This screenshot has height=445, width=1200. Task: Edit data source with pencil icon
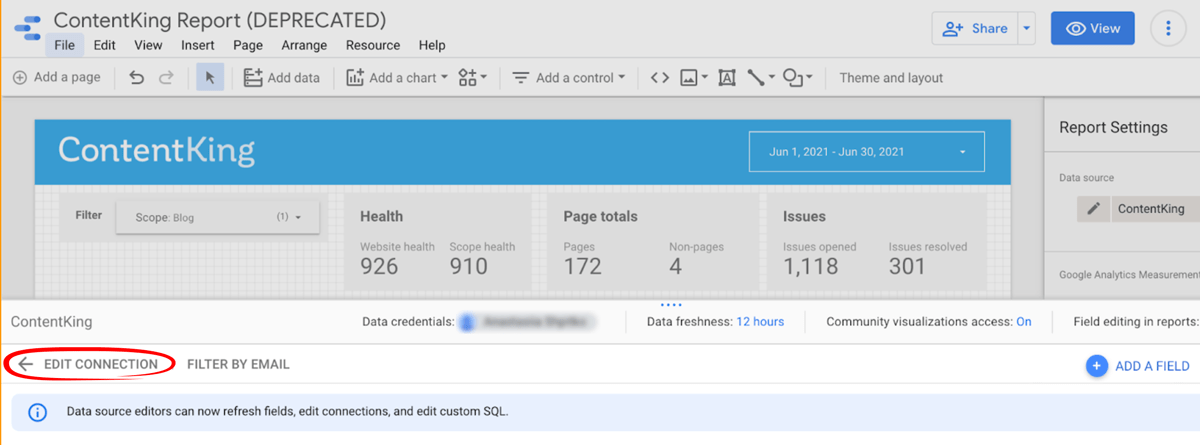[x=1094, y=209]
